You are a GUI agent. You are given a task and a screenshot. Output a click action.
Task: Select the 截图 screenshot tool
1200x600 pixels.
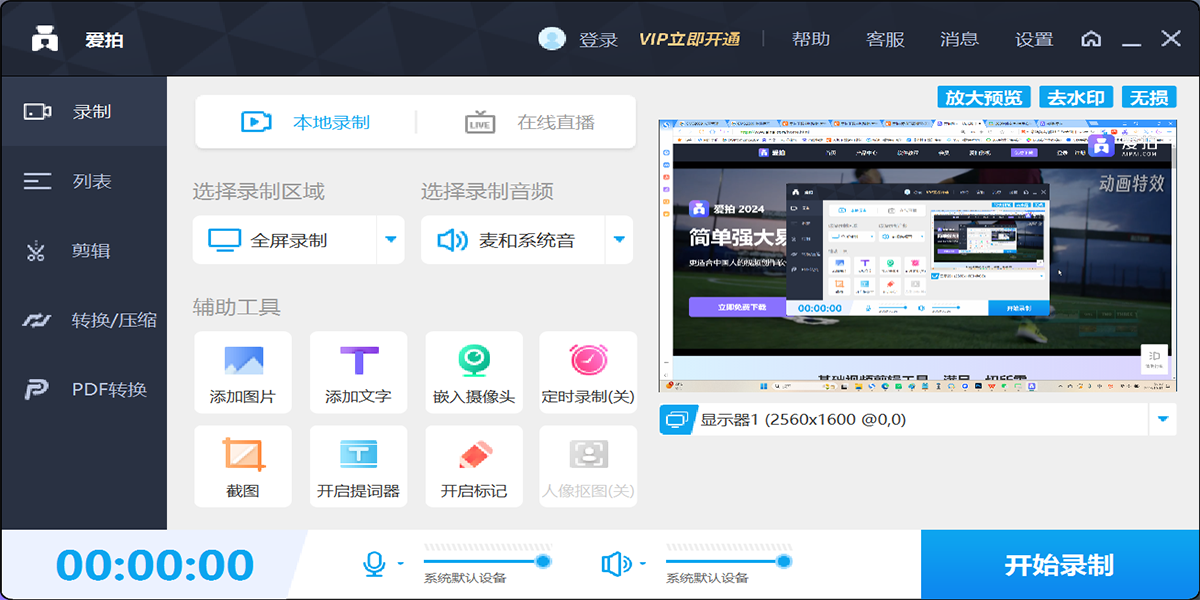[243, 466]
